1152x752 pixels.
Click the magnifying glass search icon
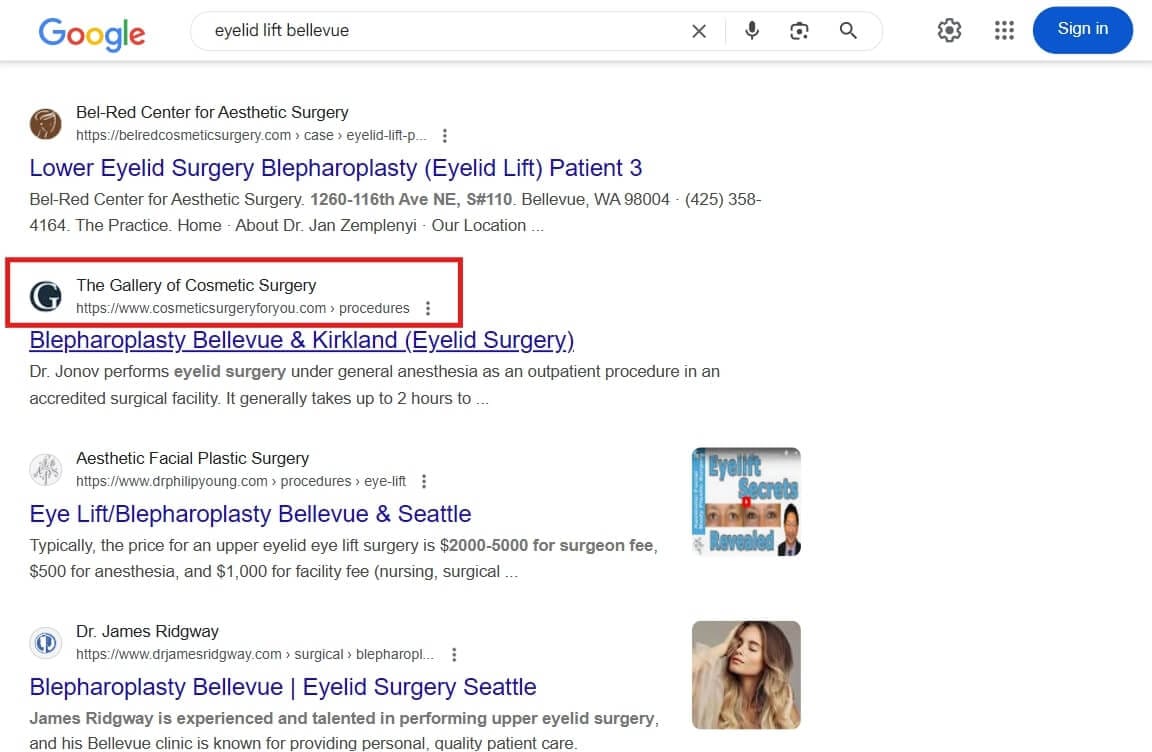pyautogui.click(x=848, y=30)
